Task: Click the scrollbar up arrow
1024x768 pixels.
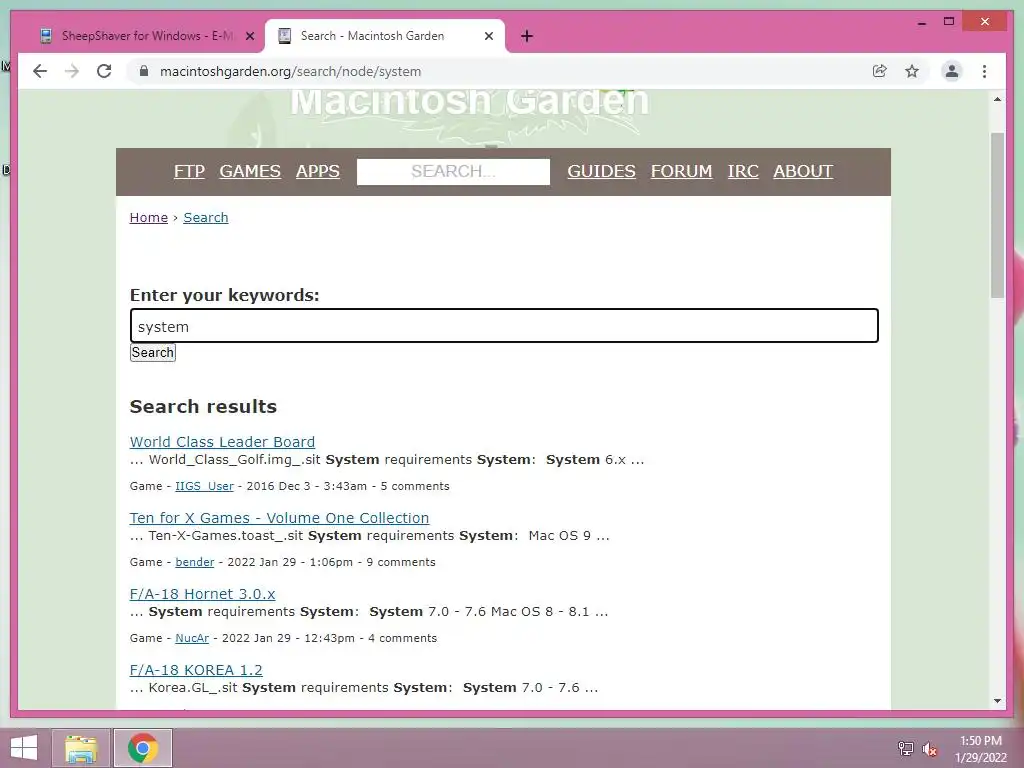Action: click(997, 99)
